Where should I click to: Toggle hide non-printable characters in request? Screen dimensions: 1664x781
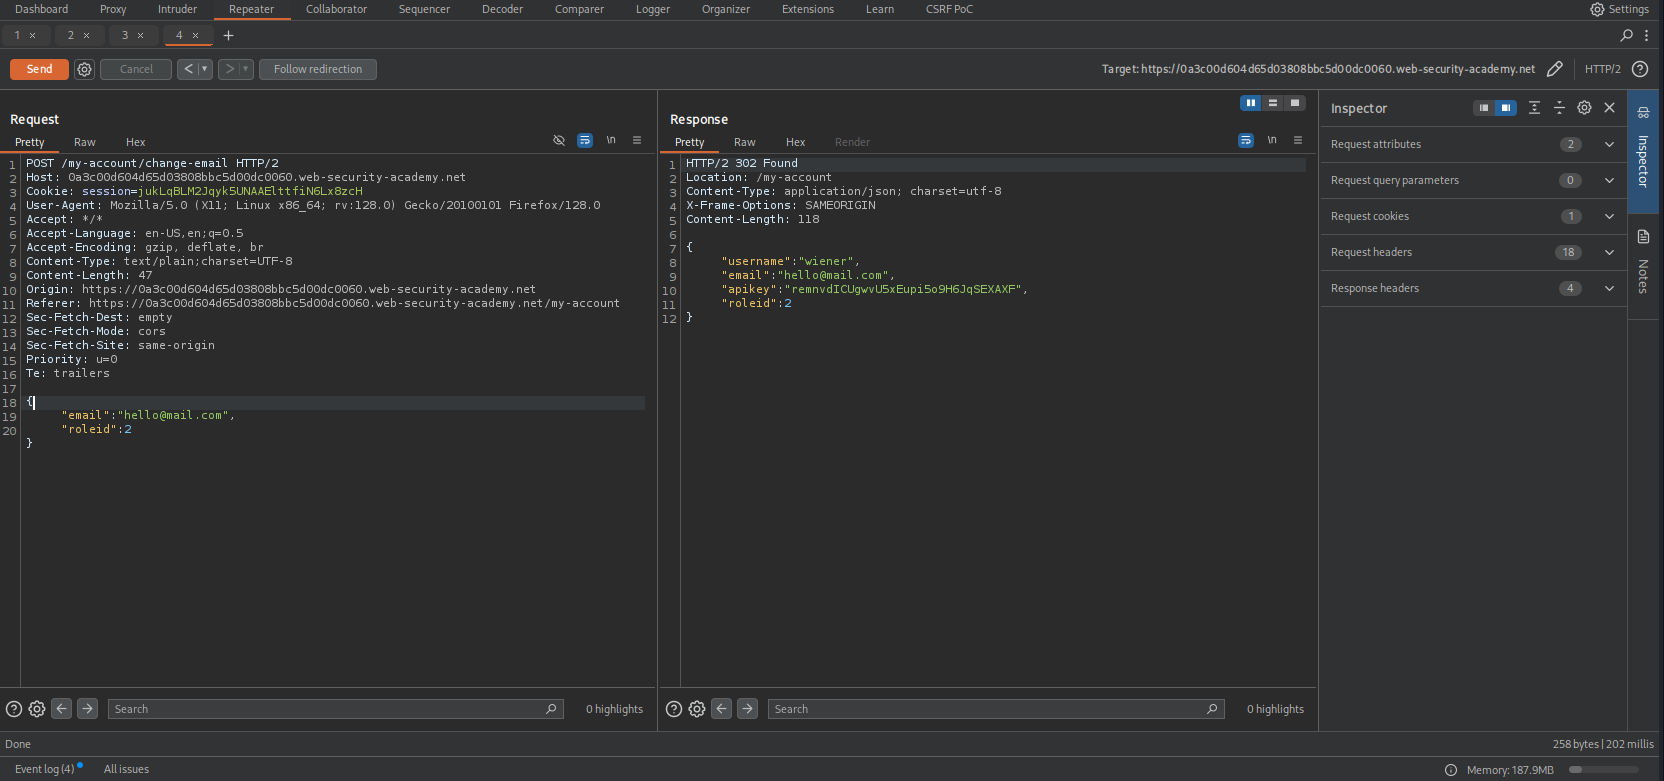tap(559, 141)
